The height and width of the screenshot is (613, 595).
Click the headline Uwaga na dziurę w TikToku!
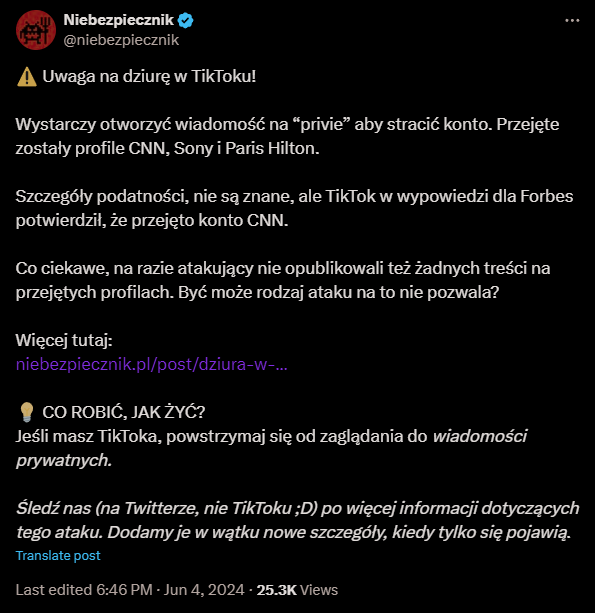(149, 77)
